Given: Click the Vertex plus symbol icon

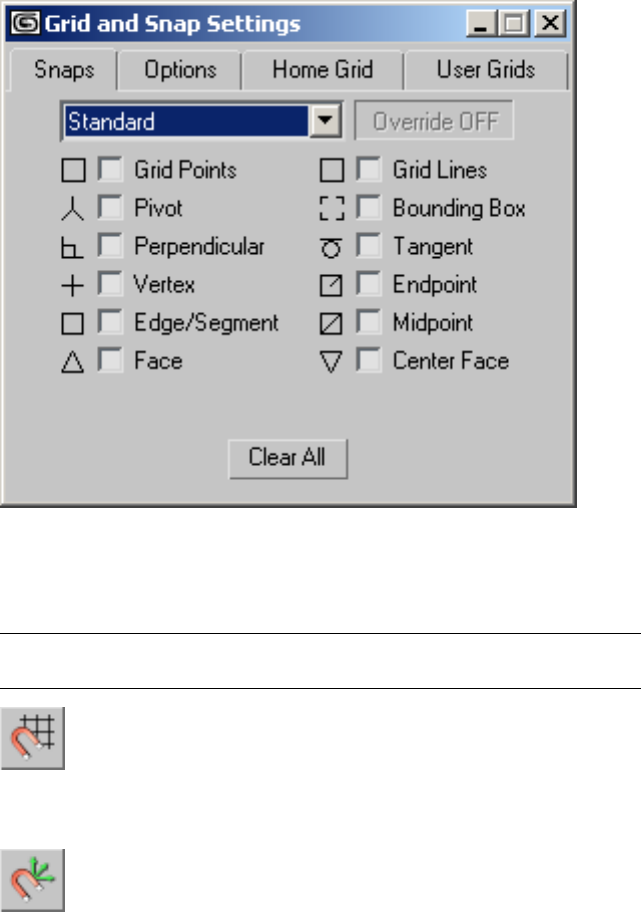Looking at the screenshot, I should tap(74, 286).
